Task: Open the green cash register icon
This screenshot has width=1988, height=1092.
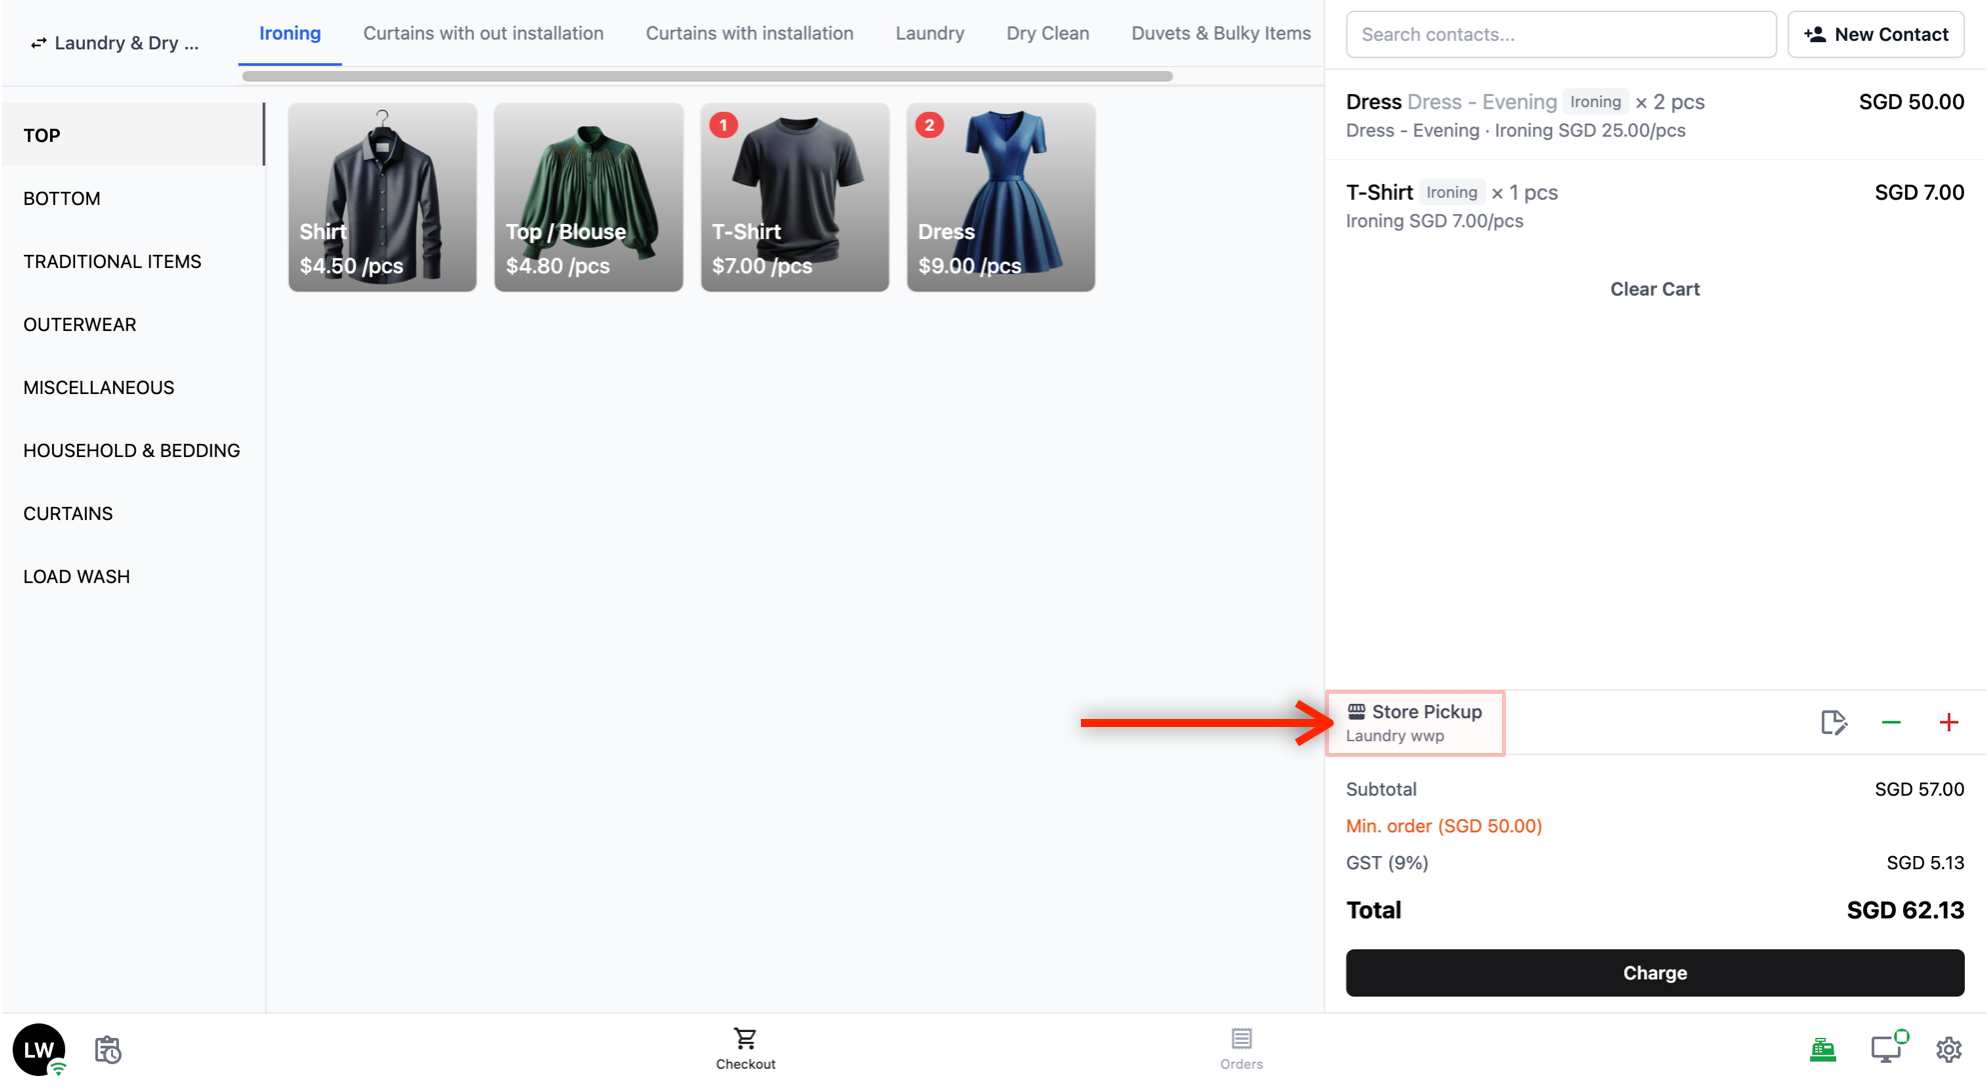Action: tap(1822, 1049)
